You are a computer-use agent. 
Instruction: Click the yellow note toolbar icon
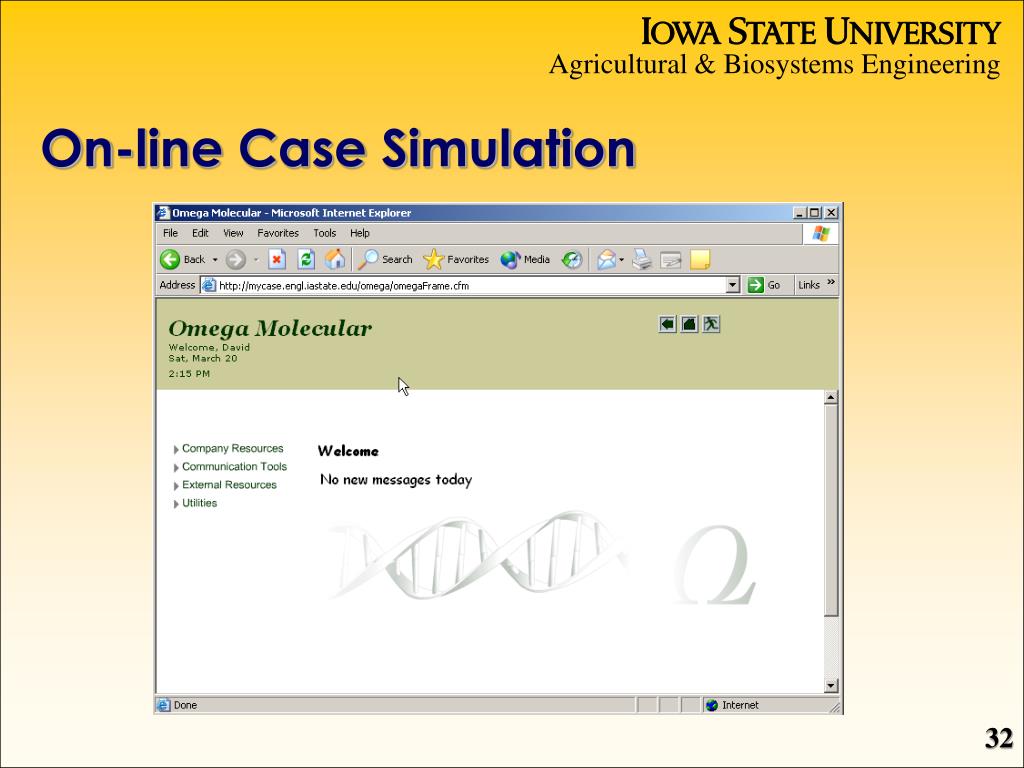pos(699,260)
